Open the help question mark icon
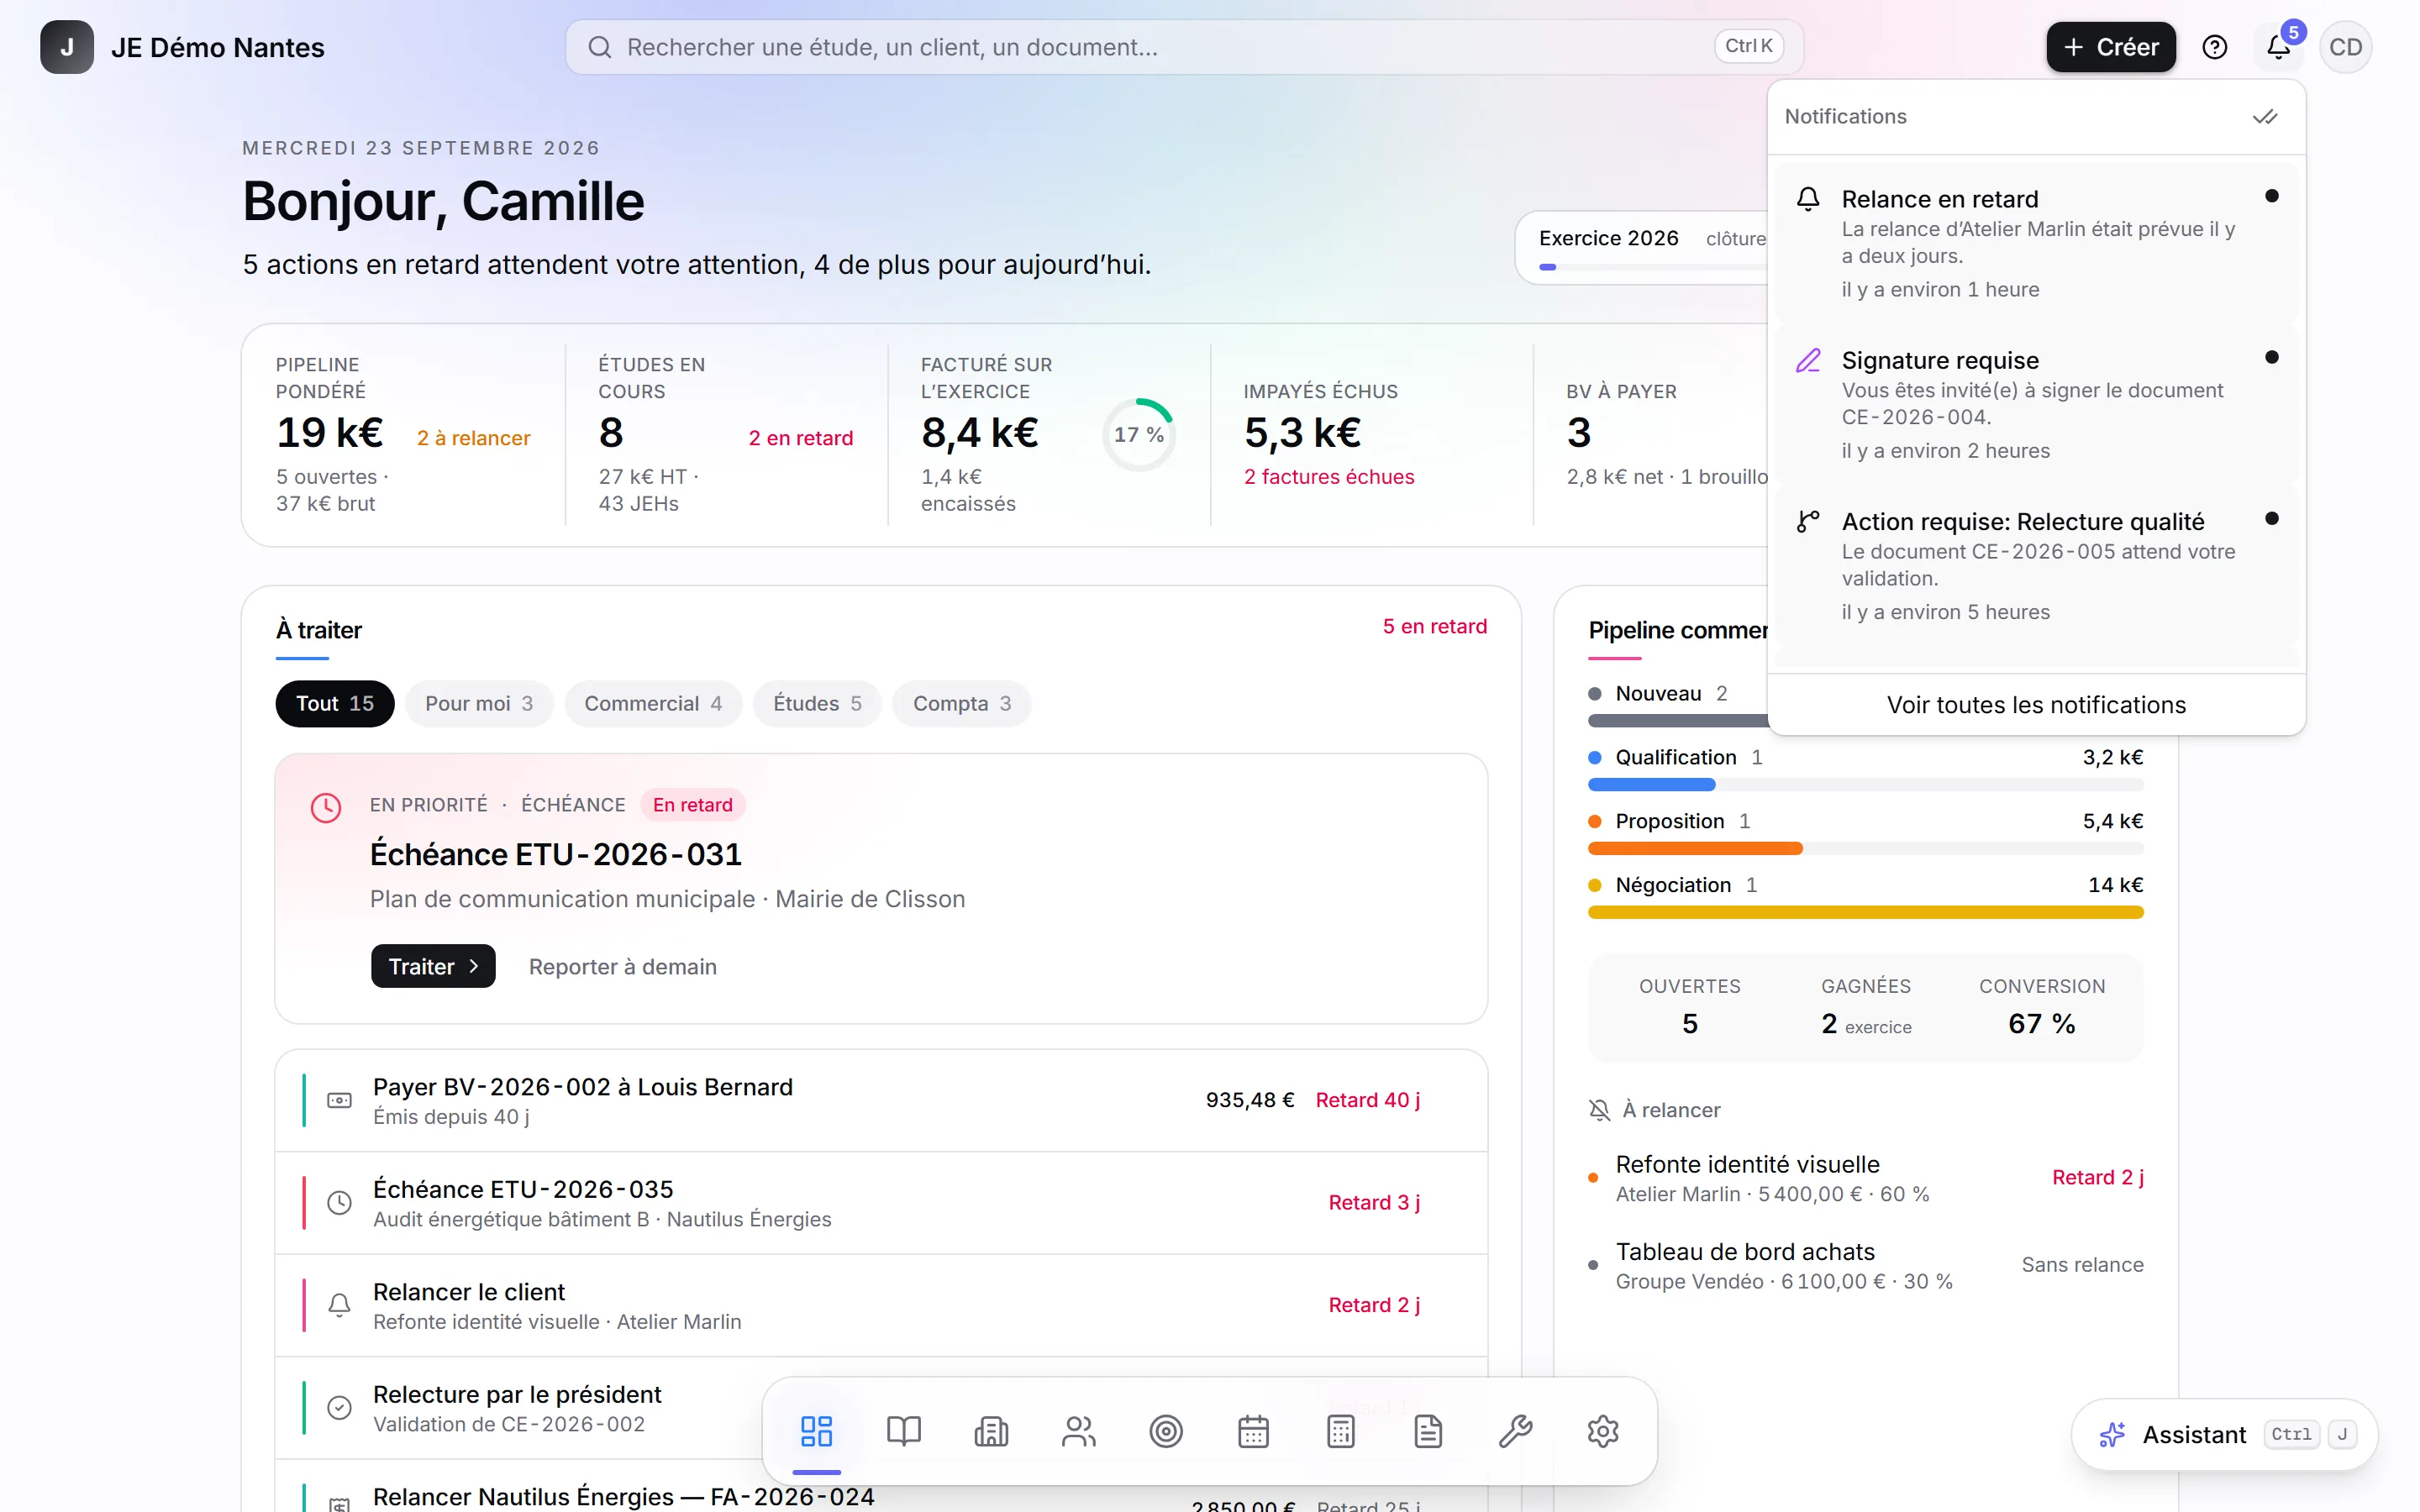The height and width of the screenshot is (1512, 2420). coord(2215,47)
